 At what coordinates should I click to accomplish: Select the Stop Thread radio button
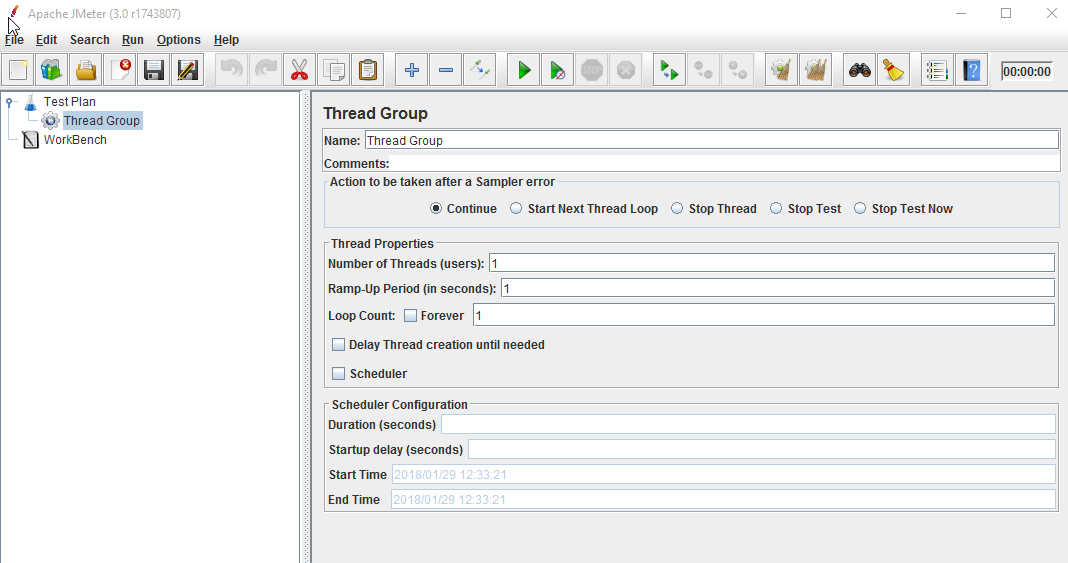(x=677, y=208)
